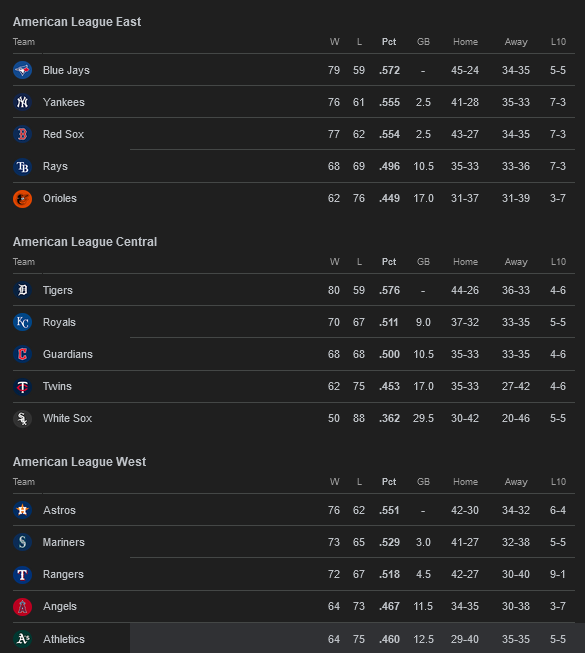Open the Royals KC logo

click(x=22, y=322)
